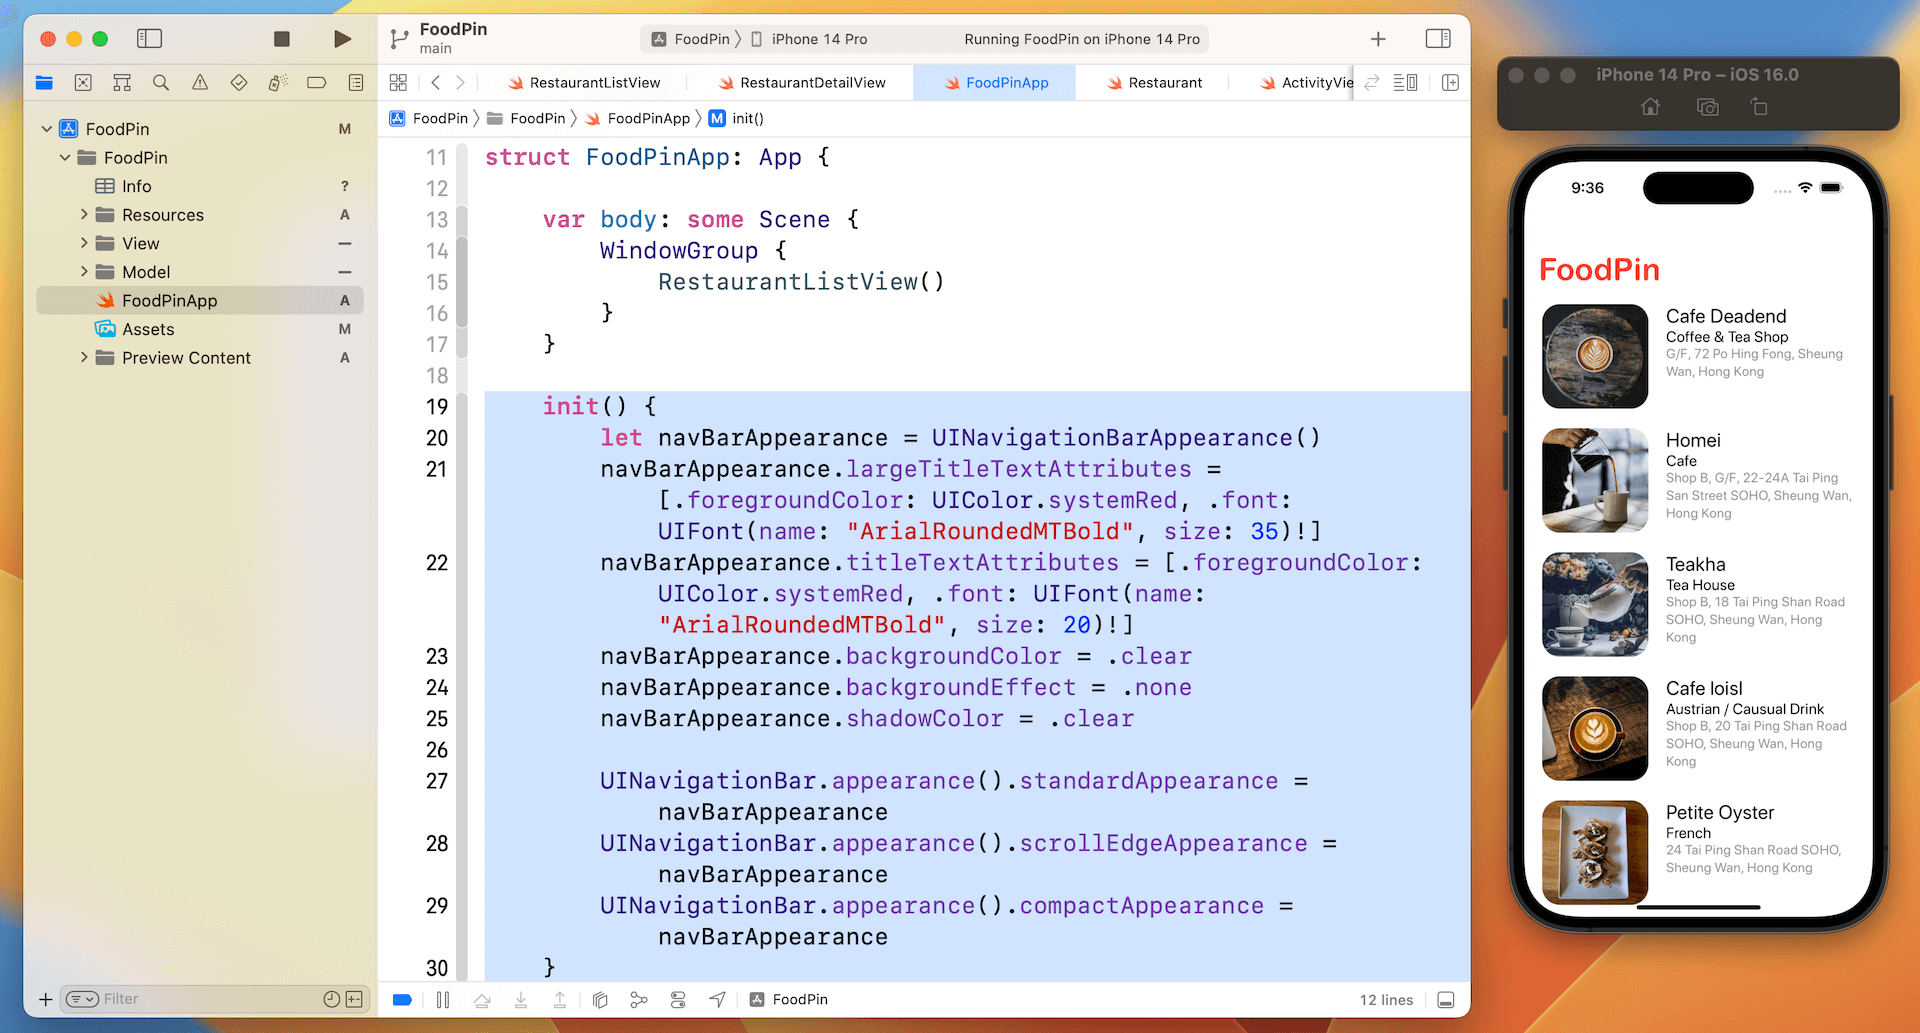Show the Breakpoint navigator tag icon
This screenshot has width=1920, height=1033.
317,83
